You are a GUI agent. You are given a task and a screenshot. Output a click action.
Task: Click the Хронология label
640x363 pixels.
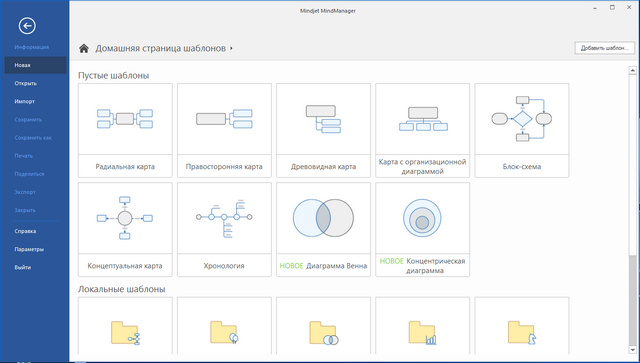[x=224, y=266]
